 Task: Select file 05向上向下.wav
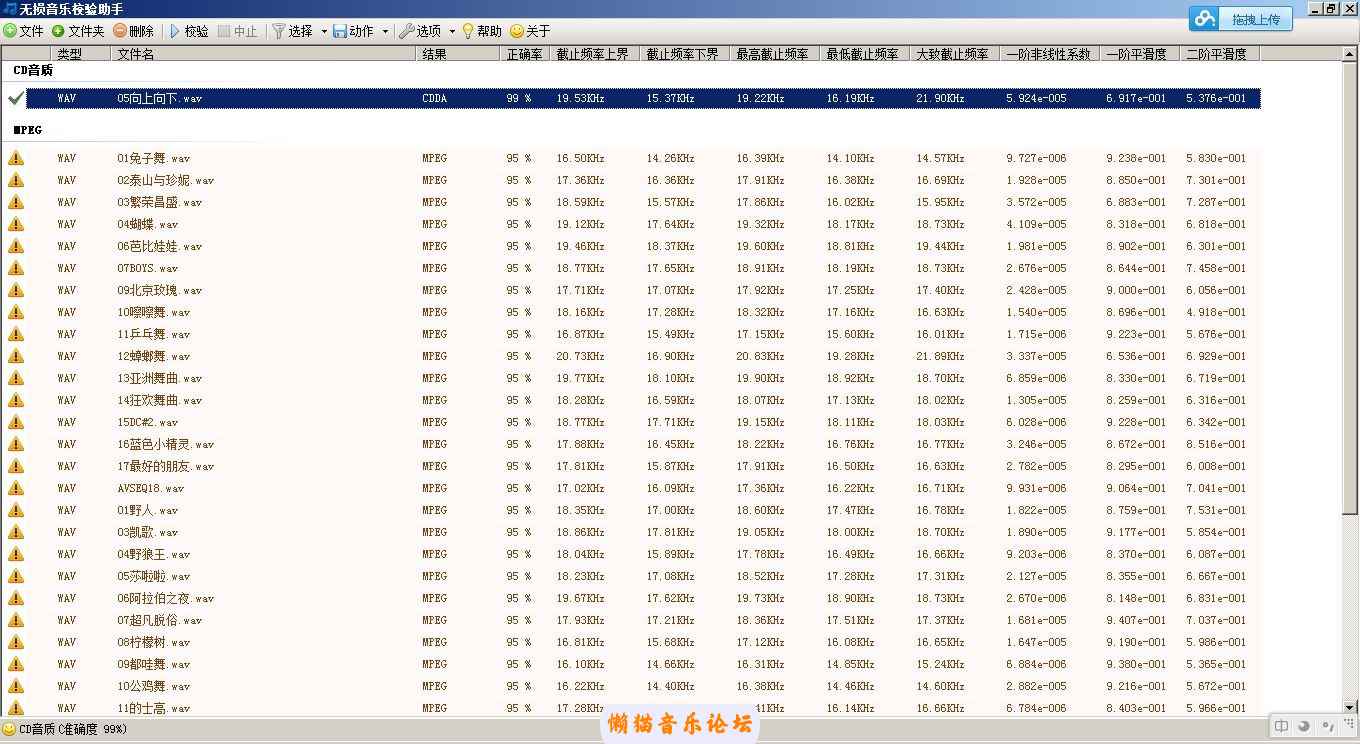[159, 98]
